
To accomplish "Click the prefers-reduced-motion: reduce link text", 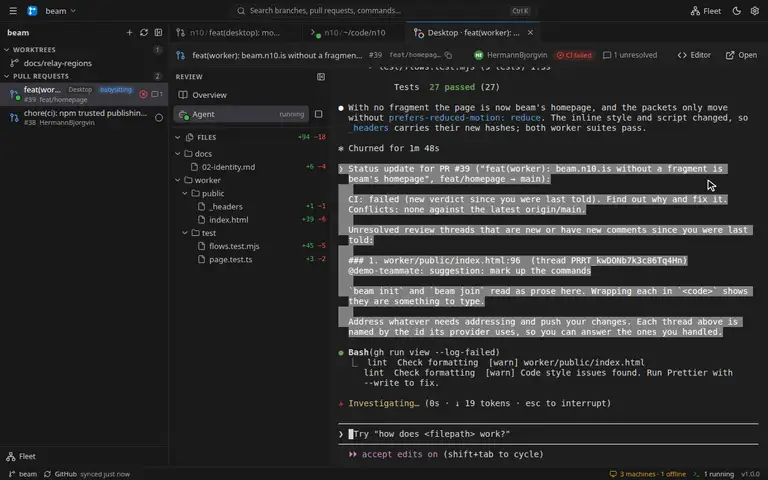I will click(464, 118).
